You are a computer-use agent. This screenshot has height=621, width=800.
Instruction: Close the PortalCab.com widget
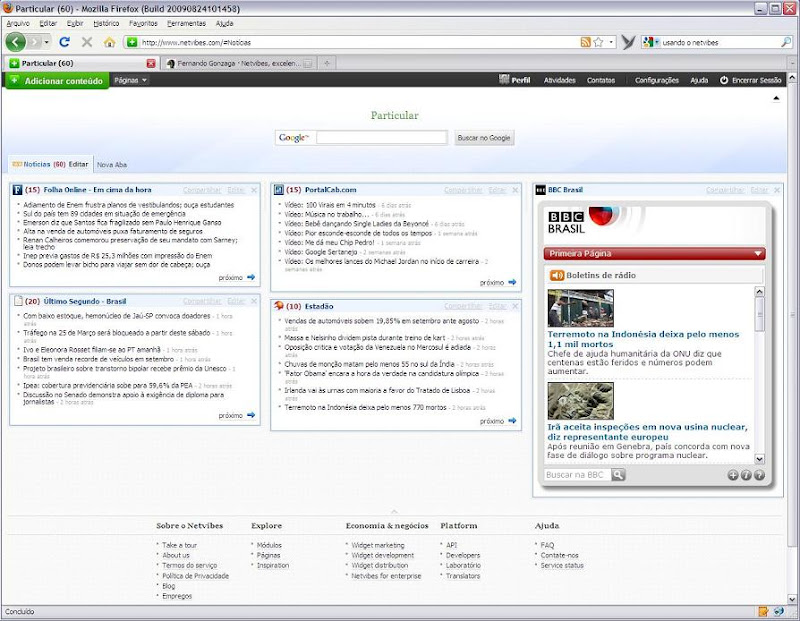click(x=515, y=190)
